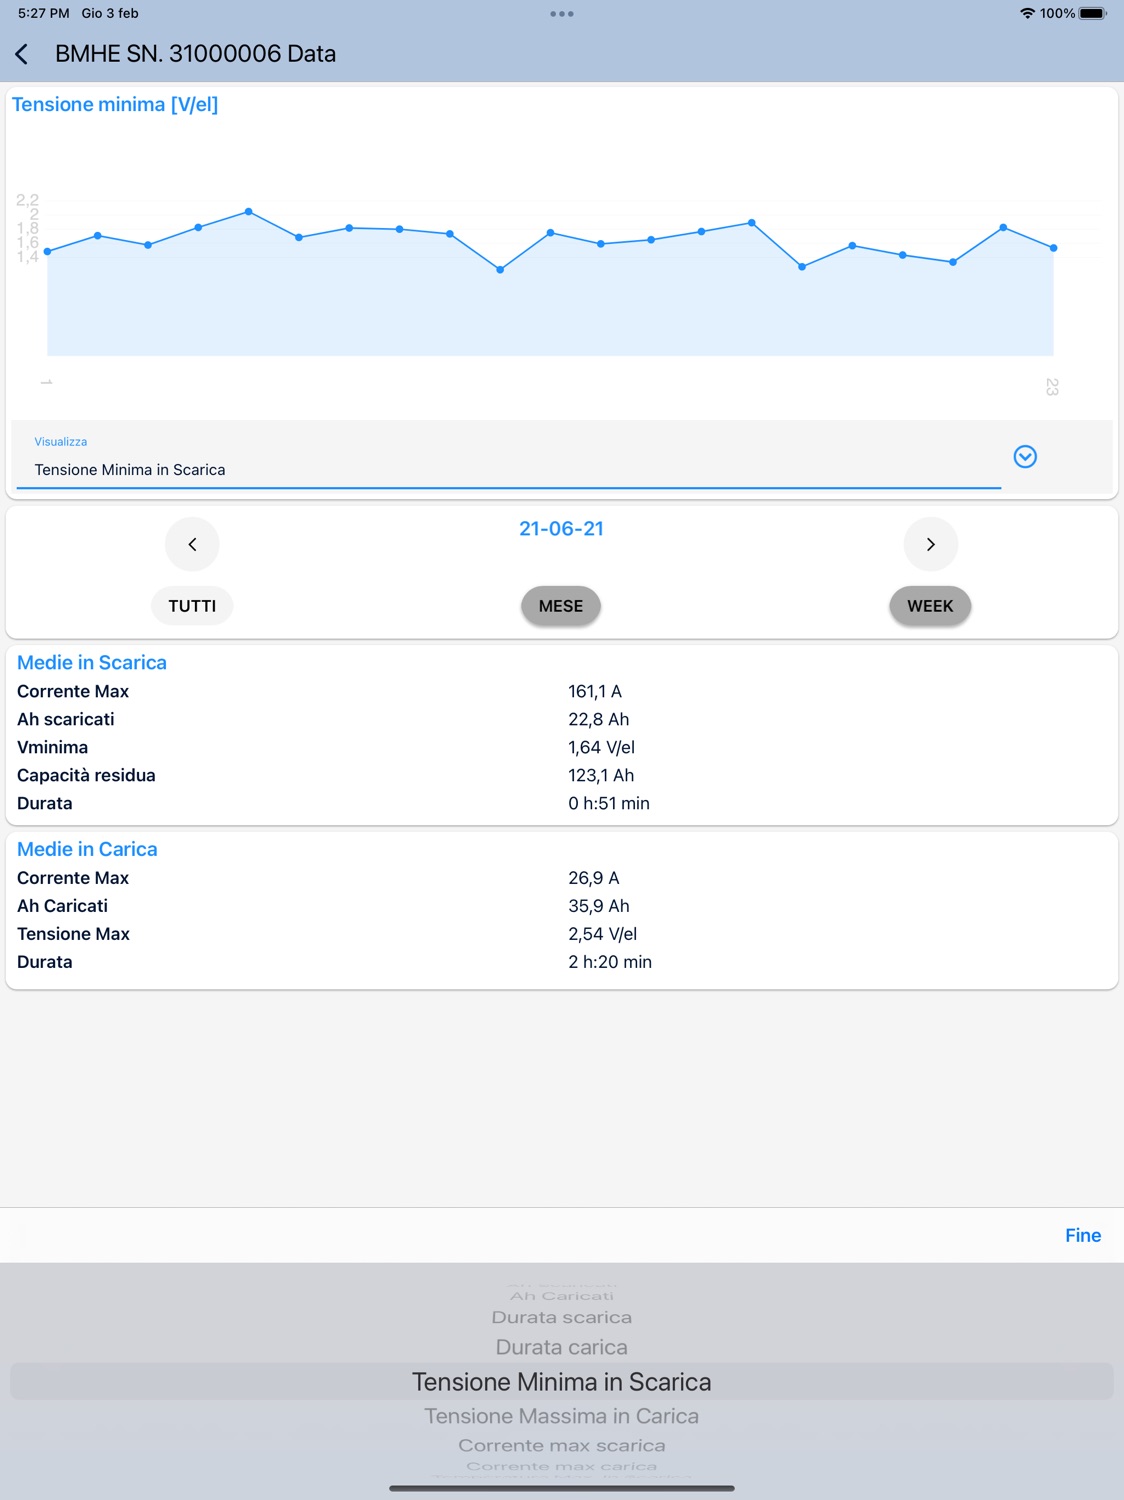Tap the last chart data point
The image size is (1124, 1500).
click(x=1054, y=248)
